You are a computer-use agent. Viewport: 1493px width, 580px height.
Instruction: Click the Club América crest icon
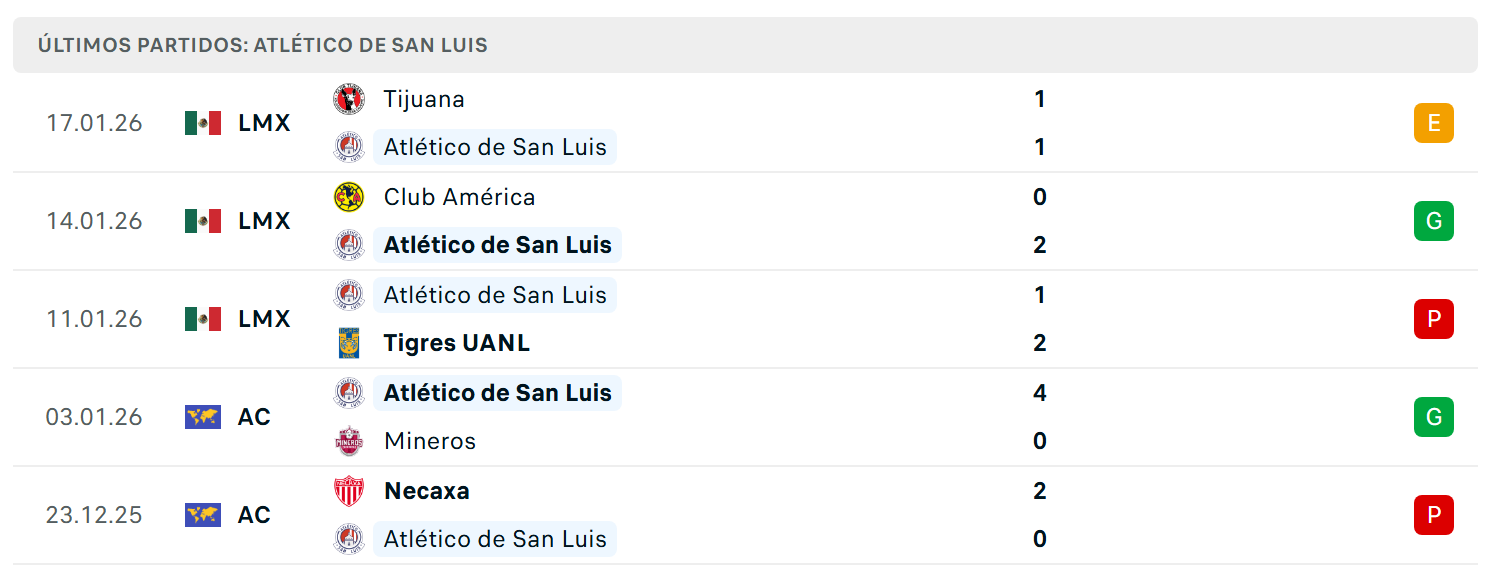coord(349,197)
